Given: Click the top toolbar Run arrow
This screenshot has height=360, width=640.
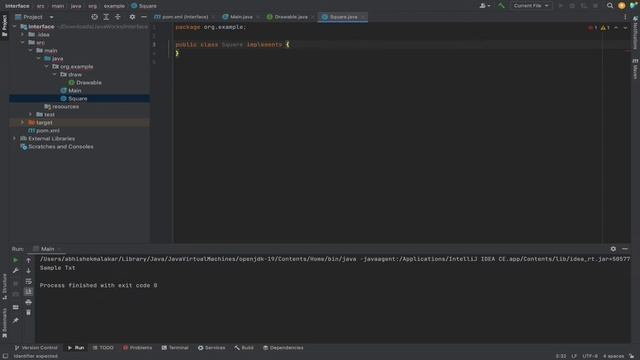Looking at the screenshot, I should [560, 6].
